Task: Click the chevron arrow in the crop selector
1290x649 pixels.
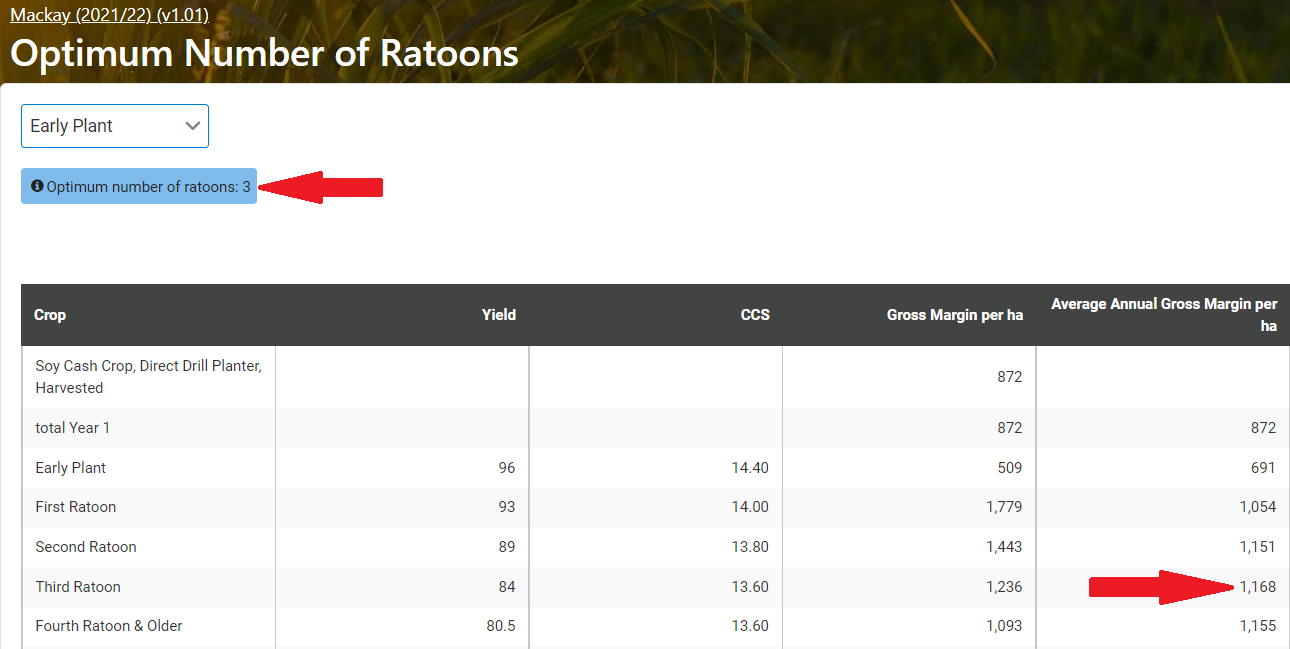Action: (193, 126)
